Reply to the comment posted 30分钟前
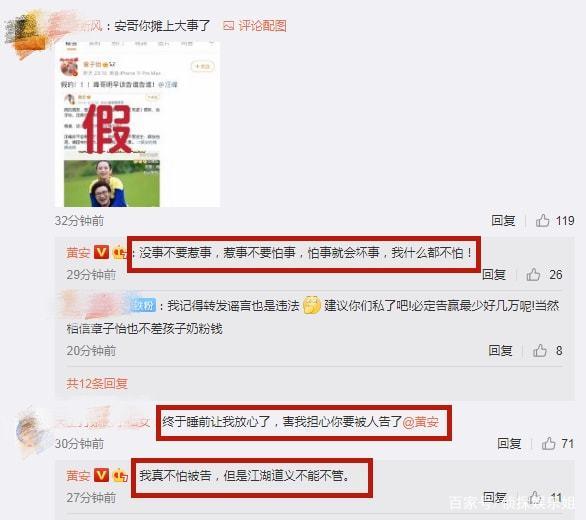The image size is (586, 520). coord(509,444)
